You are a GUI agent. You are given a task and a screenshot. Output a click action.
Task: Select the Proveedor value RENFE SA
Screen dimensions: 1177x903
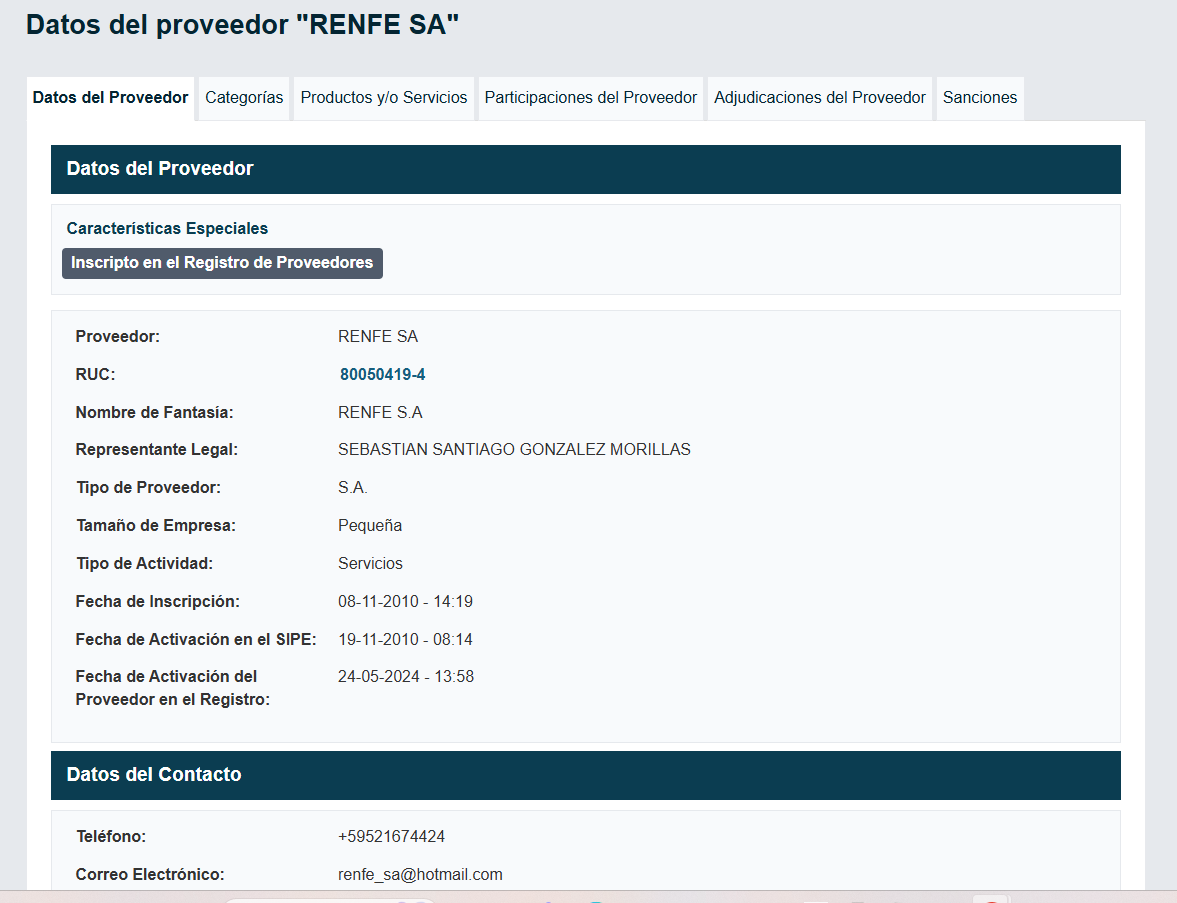pos(378,336)
